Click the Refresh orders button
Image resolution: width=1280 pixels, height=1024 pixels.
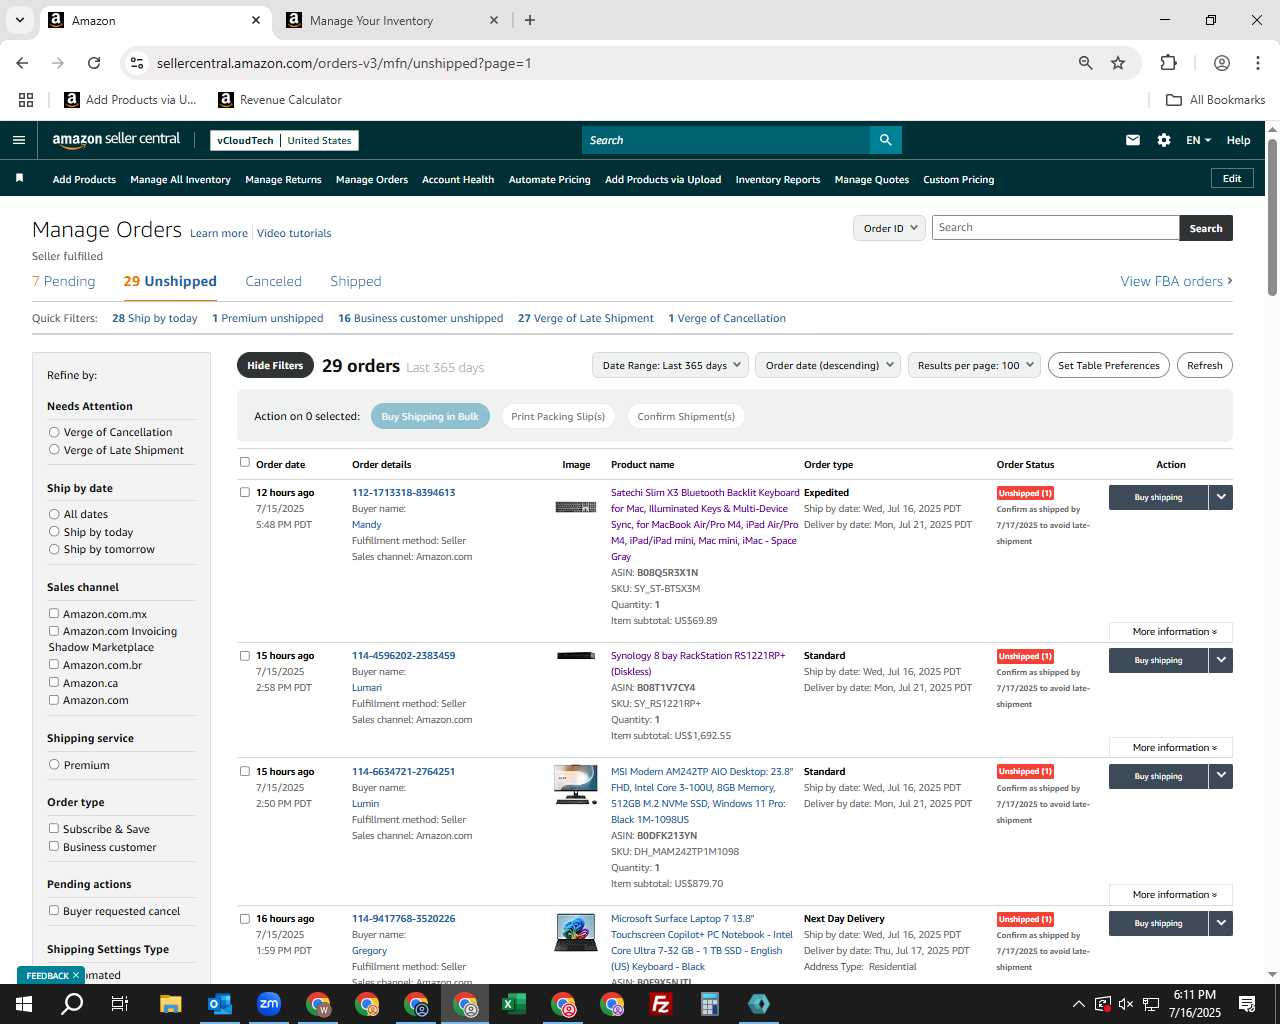click(x=1204, y=365)
